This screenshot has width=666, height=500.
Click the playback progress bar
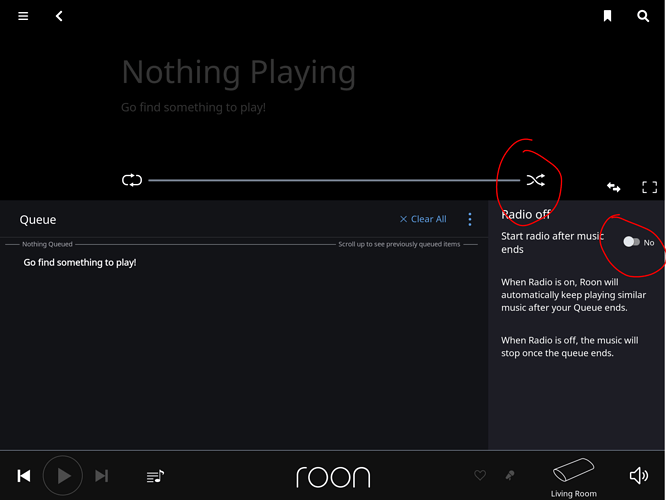pos(334,181)
